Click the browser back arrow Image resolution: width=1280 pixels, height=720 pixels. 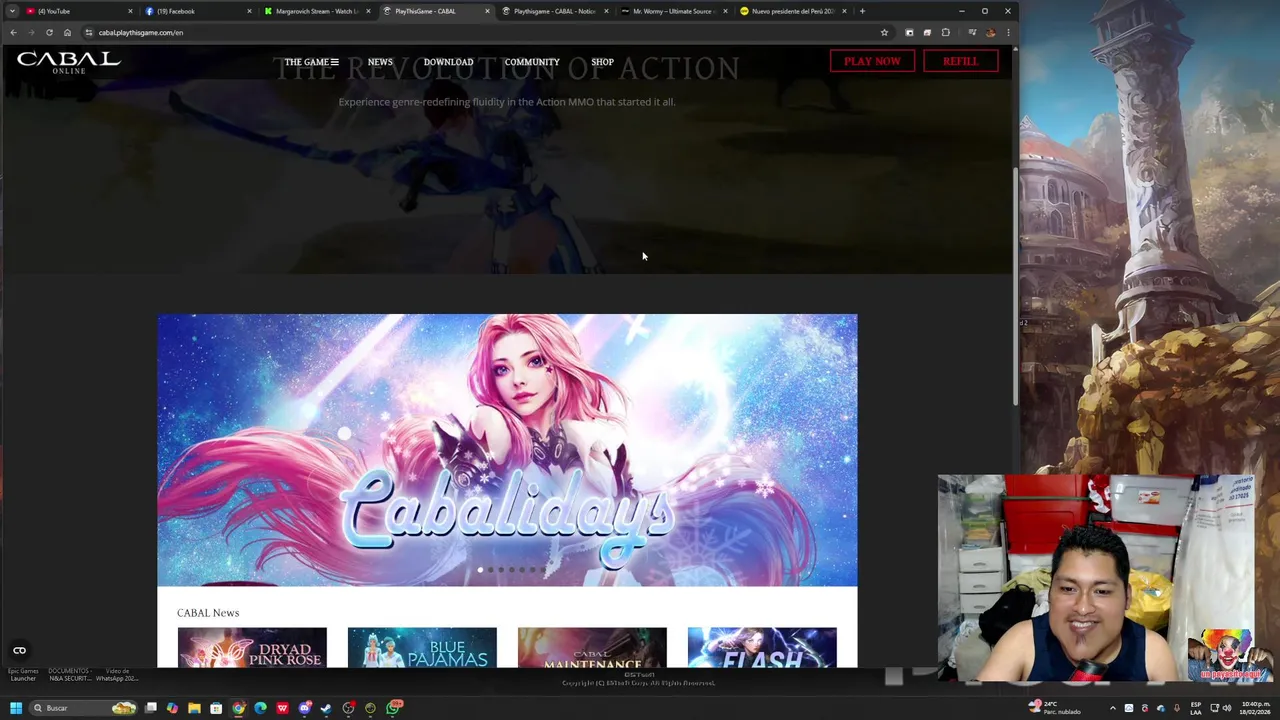pos(13,32)
